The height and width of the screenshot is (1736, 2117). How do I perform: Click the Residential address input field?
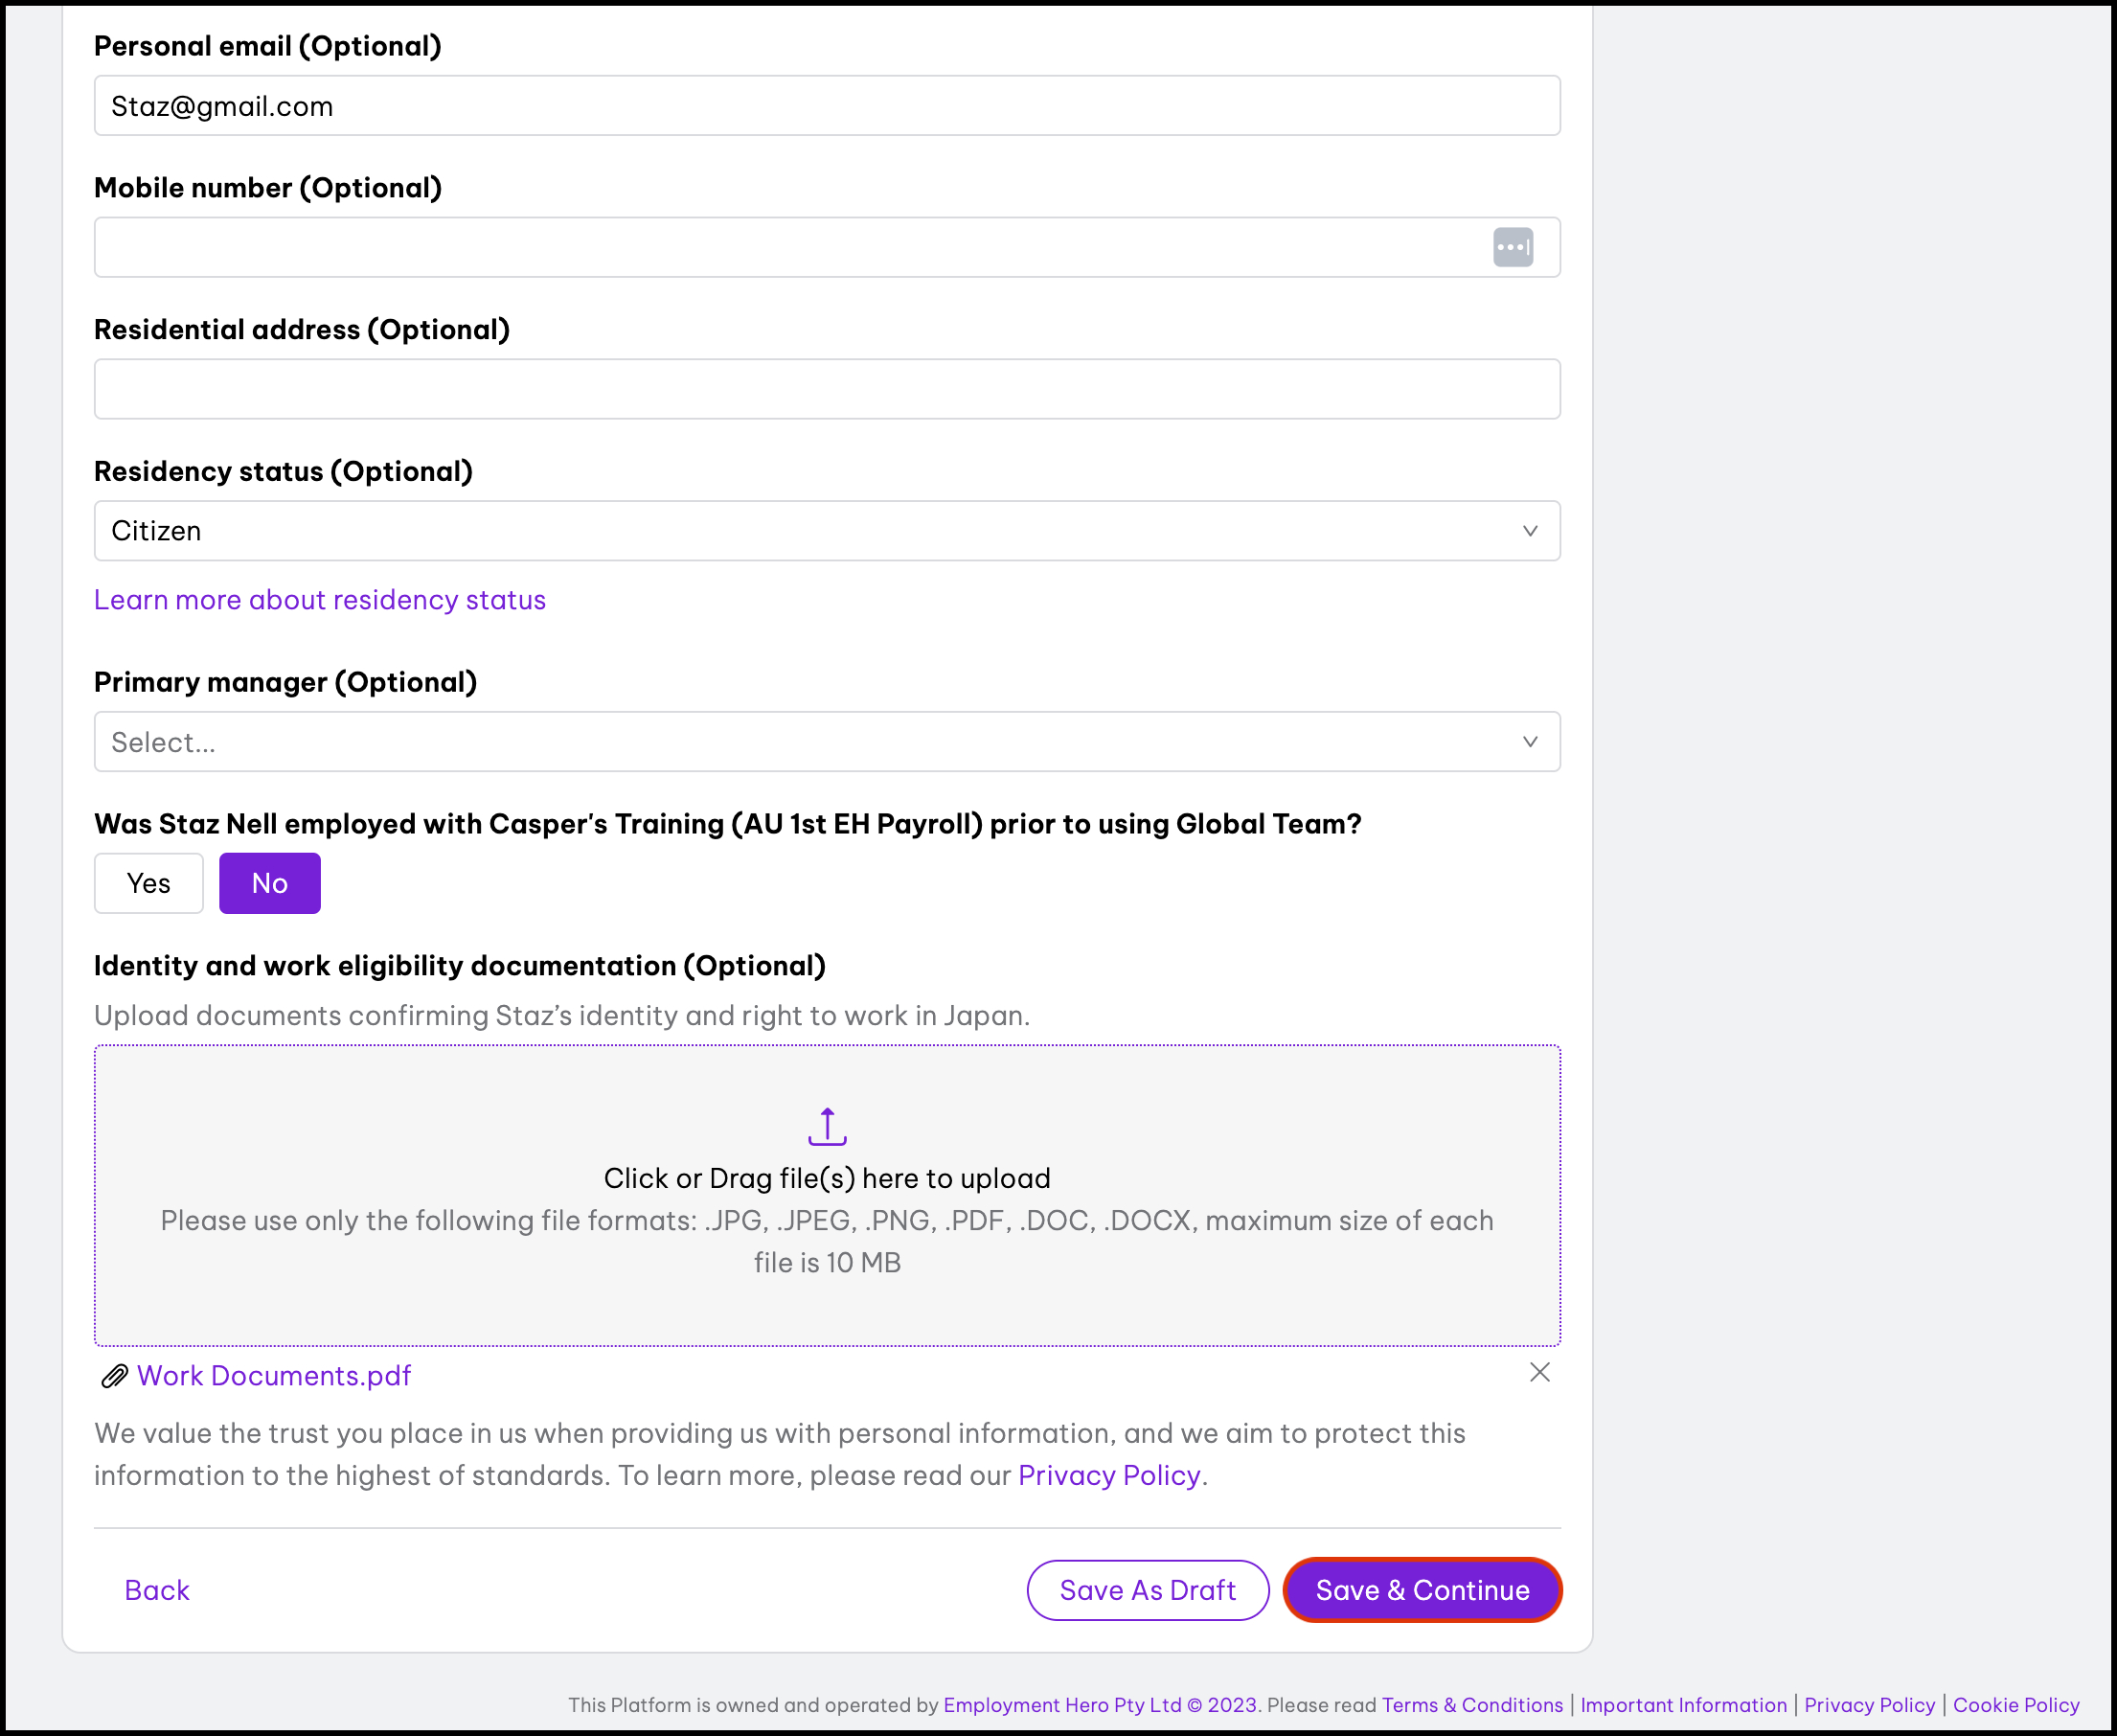point(826,389)
